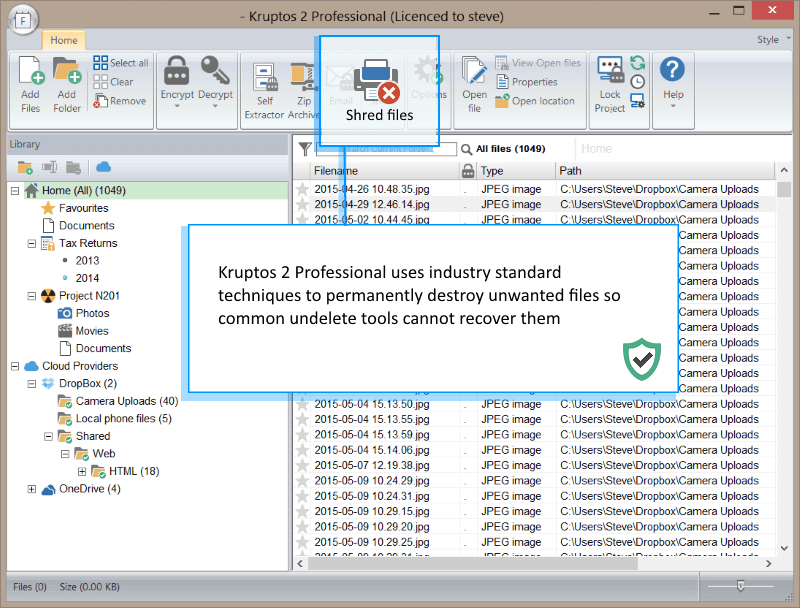This screenshot has height=608, width=800.
Task: Open the Style menu
Action: click(x=770, y=40)
